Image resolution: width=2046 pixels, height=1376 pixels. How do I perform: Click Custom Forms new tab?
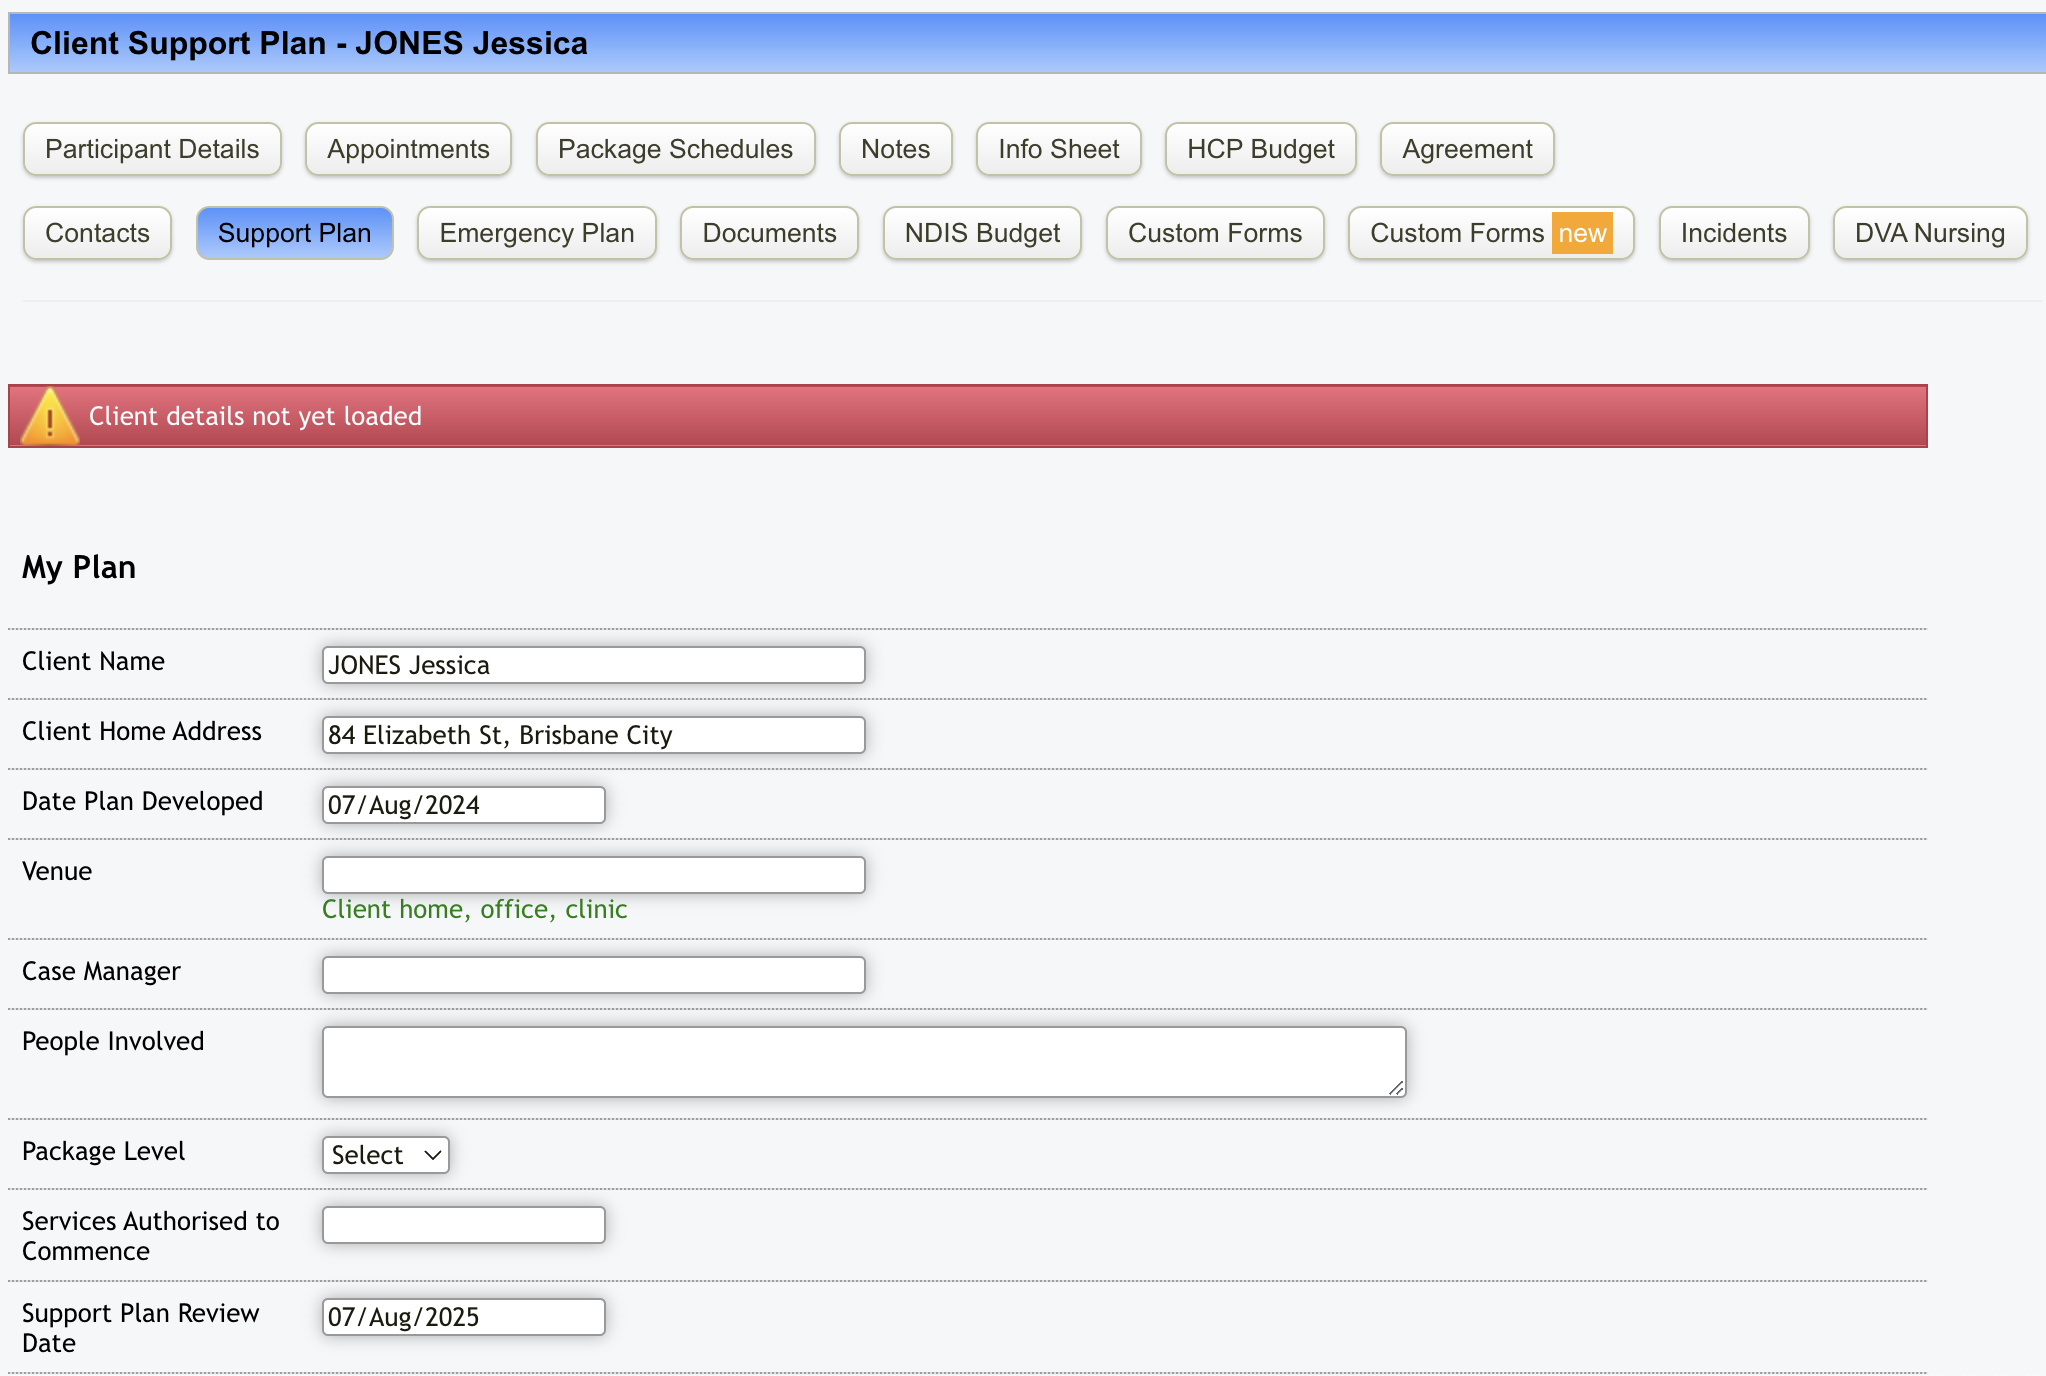tap(1490, 233)
